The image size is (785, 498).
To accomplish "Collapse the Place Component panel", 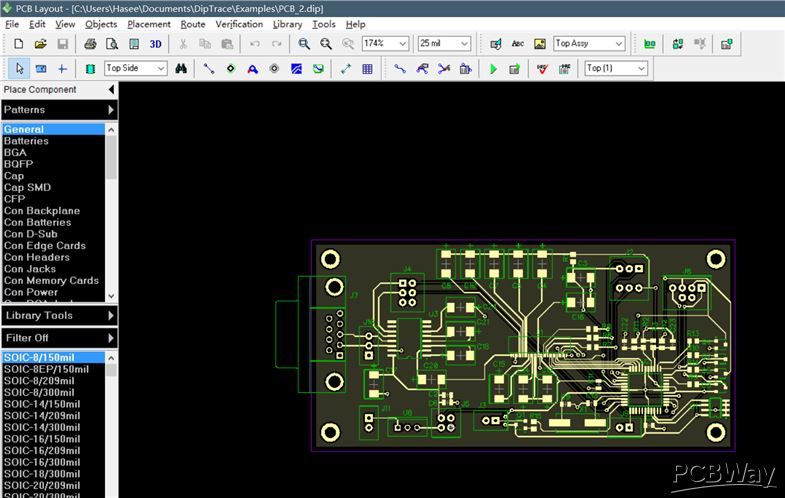I will pos(111,90).
